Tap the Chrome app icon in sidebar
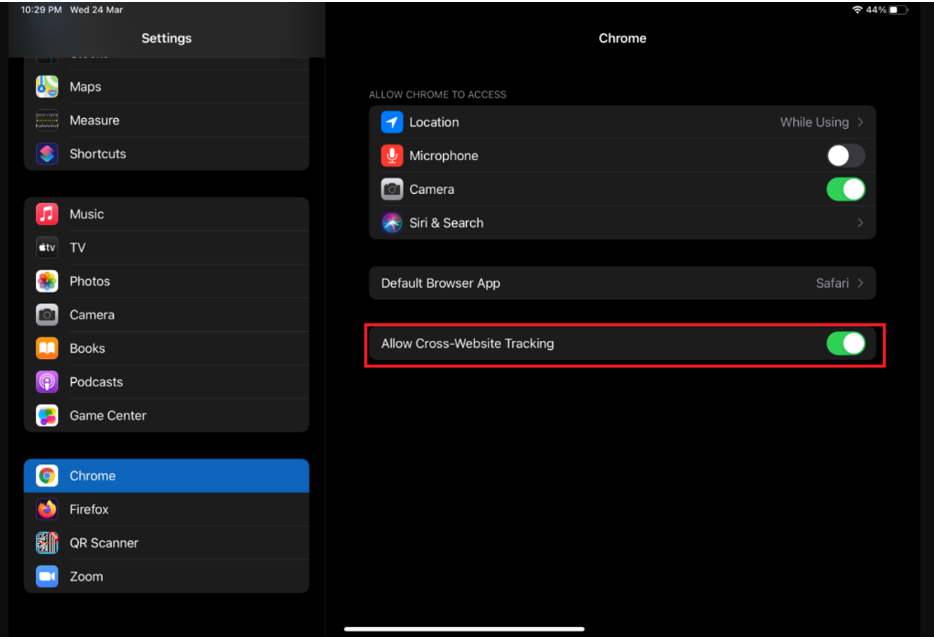This screenshot has width=934, height=642. 47,476
